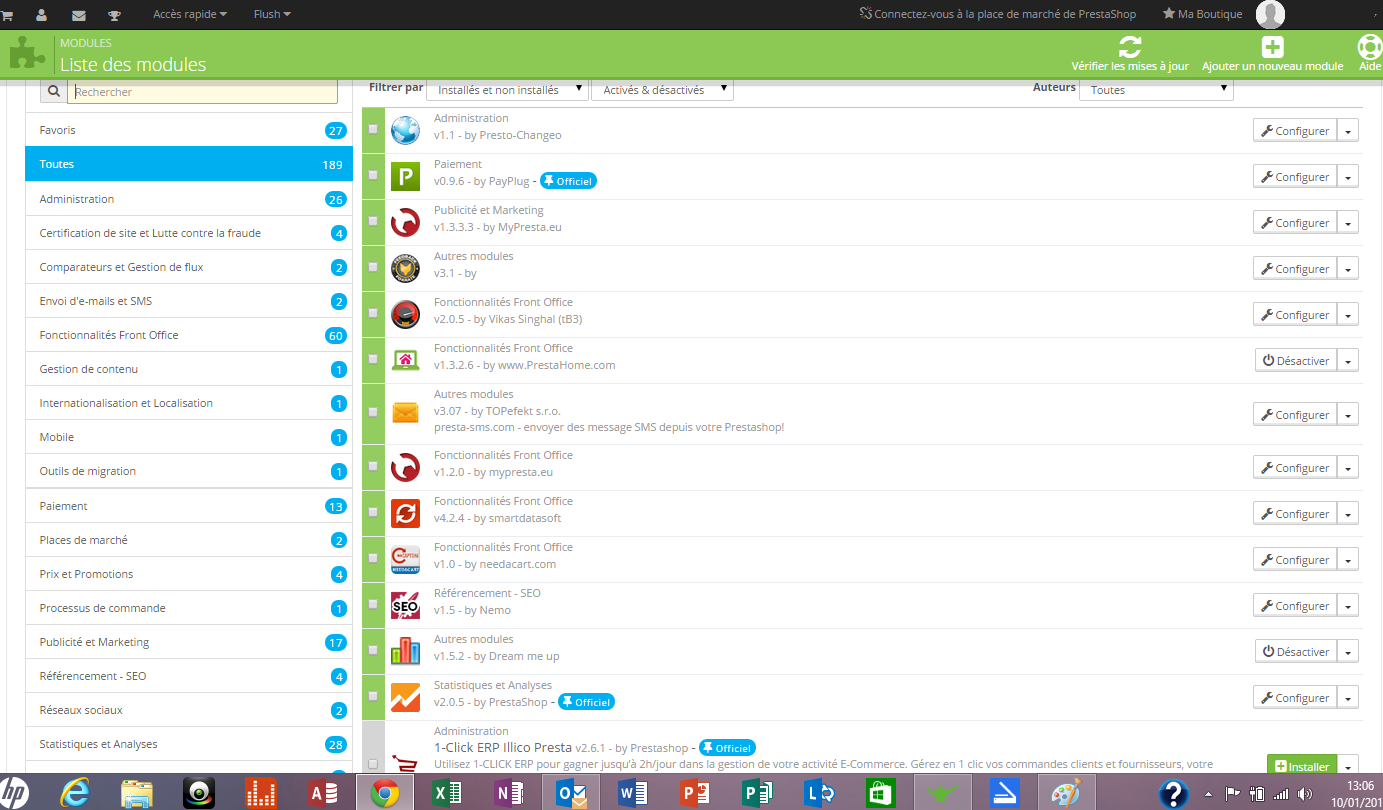Open Google Chrome from the taskbar

coord(384,793)
